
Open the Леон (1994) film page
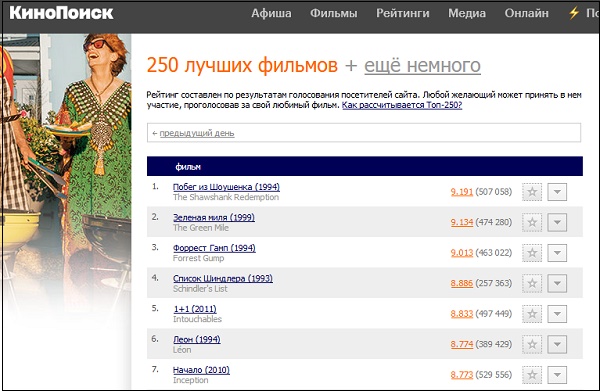coord(197,339)
